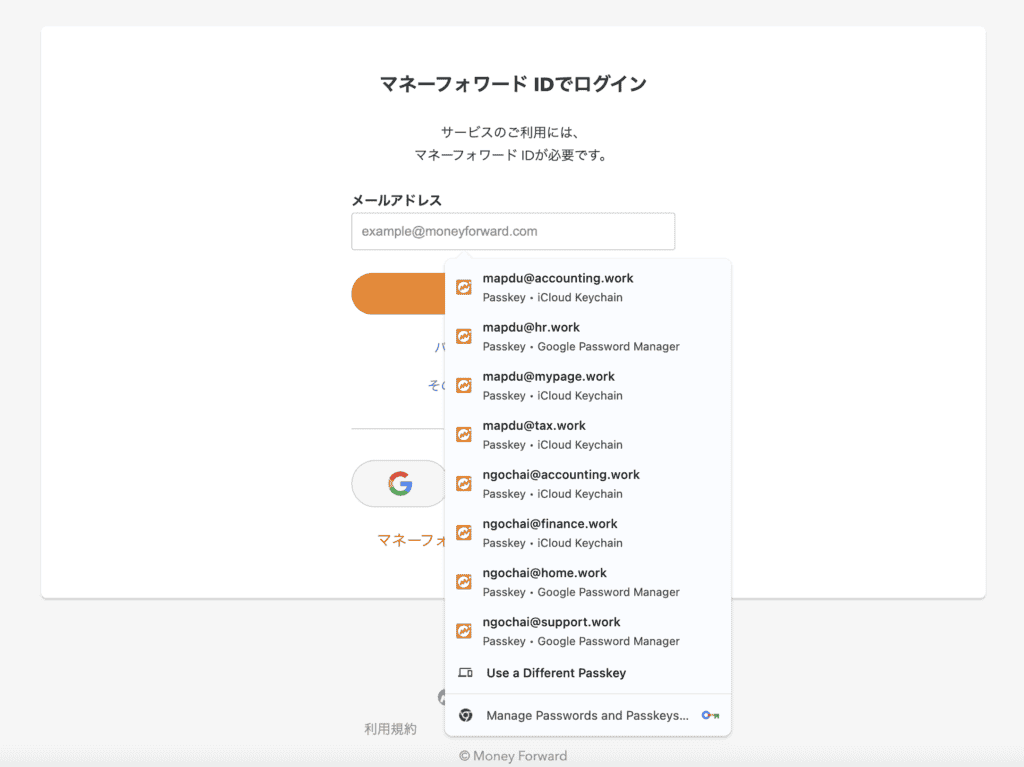Screen dimensions: 1024x767
Task: Click Money Forward icon beside ngochai@support.work
Action: (464, 630)
